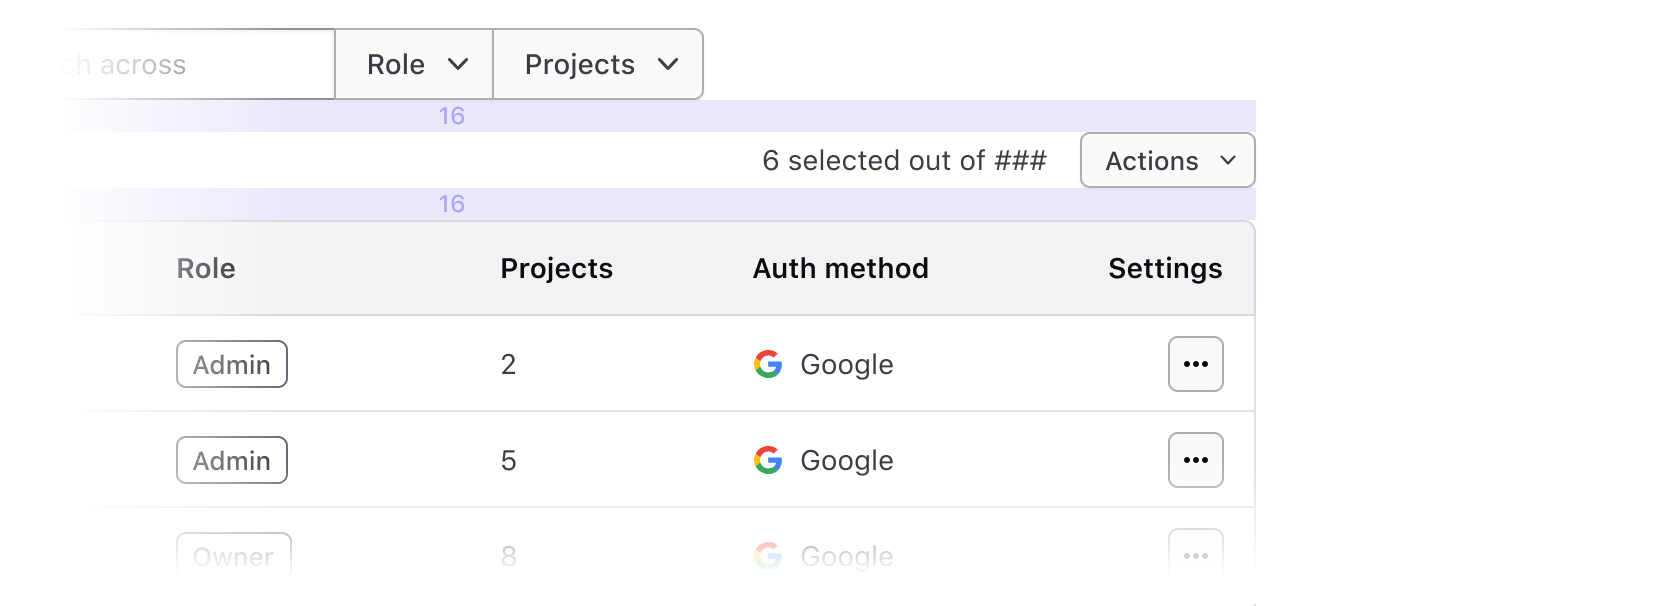Viewport: 1672px width, 606px height.
Task: Open the Projects filter dropdown
Action: pyautogui.click(x=598, y=65)
